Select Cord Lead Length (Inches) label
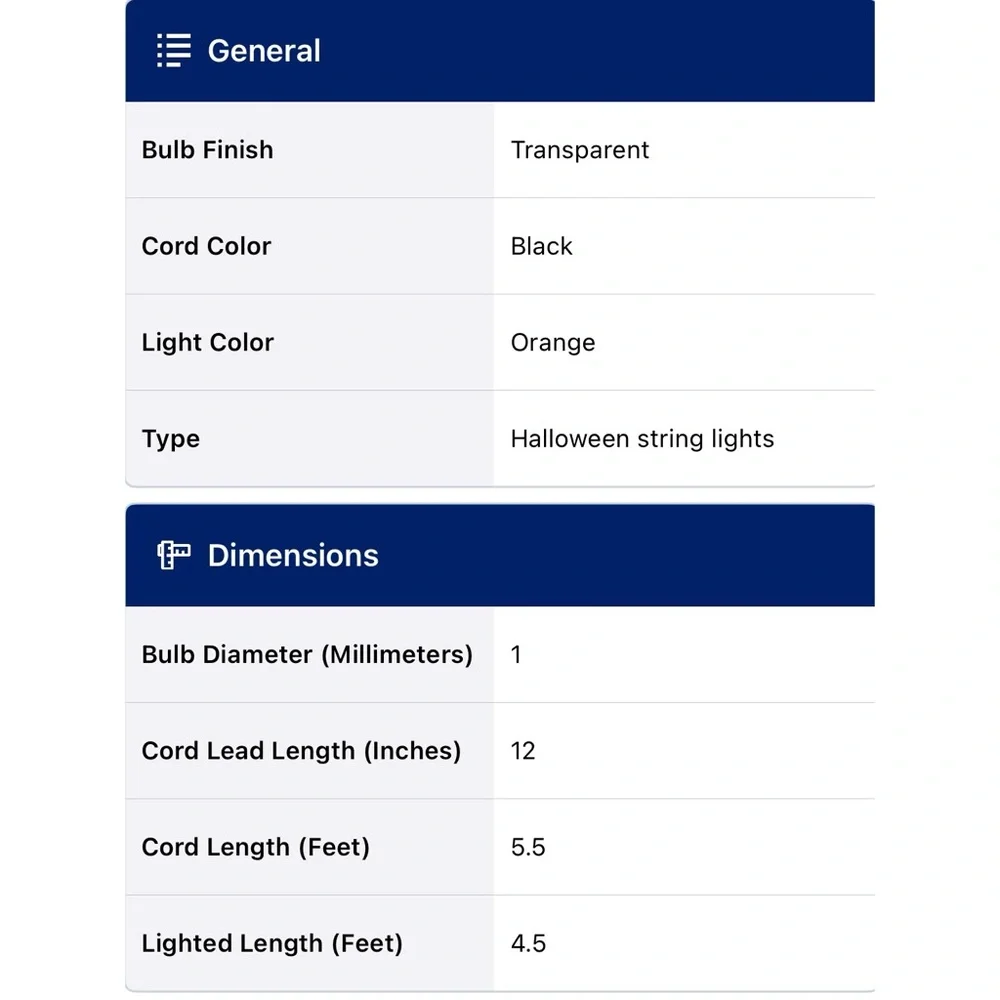The image size is (1000, 1000). tap(301, 751)
